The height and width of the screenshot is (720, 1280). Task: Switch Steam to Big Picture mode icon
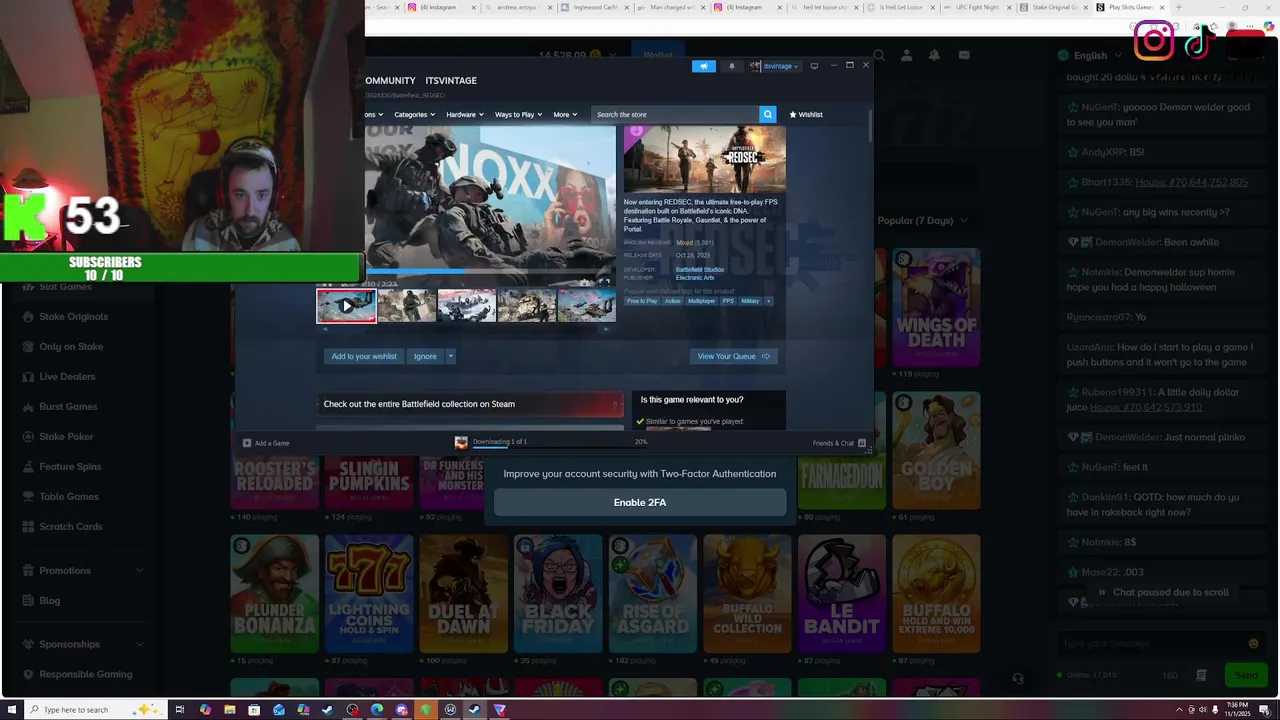(814, 66)
